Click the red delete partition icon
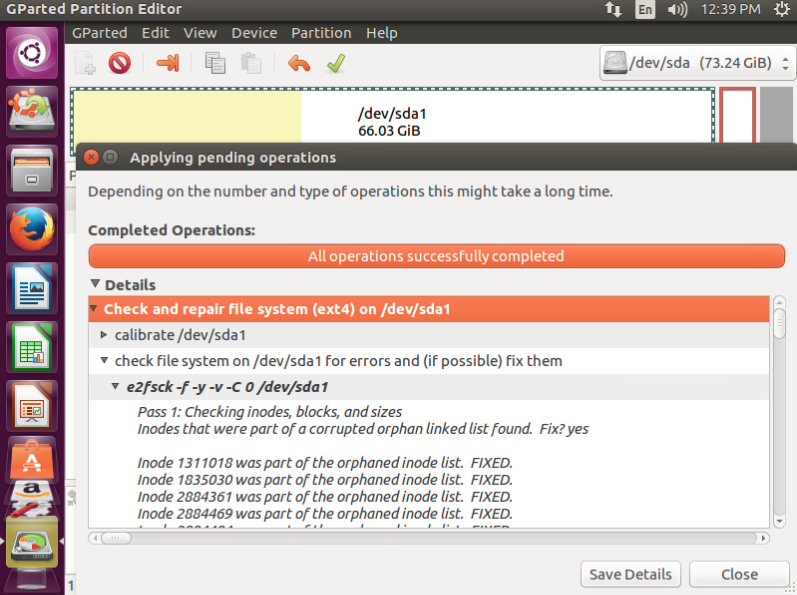Image resolution: width=797 pixels, height=595 pixels. tap(119, 64)
